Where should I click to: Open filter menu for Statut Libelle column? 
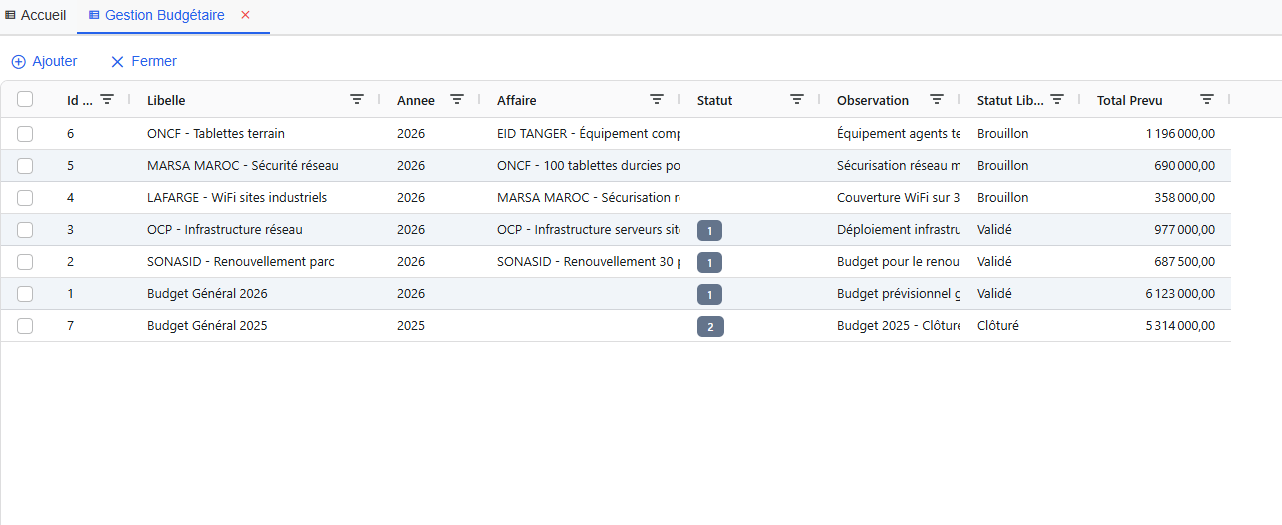1057,99
